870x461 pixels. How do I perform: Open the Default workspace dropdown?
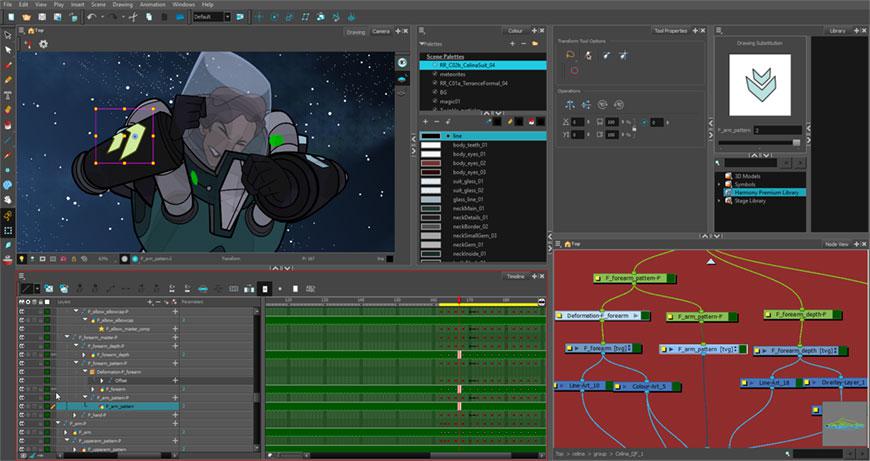tap(227, 17)
